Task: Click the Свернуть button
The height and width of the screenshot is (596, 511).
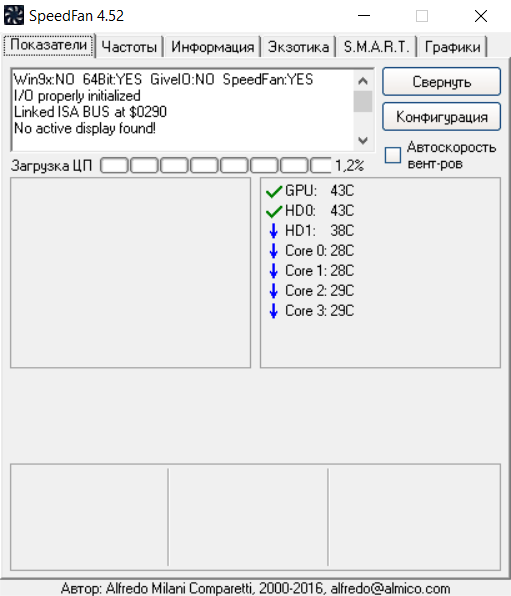Action: [x=441, y=82]
